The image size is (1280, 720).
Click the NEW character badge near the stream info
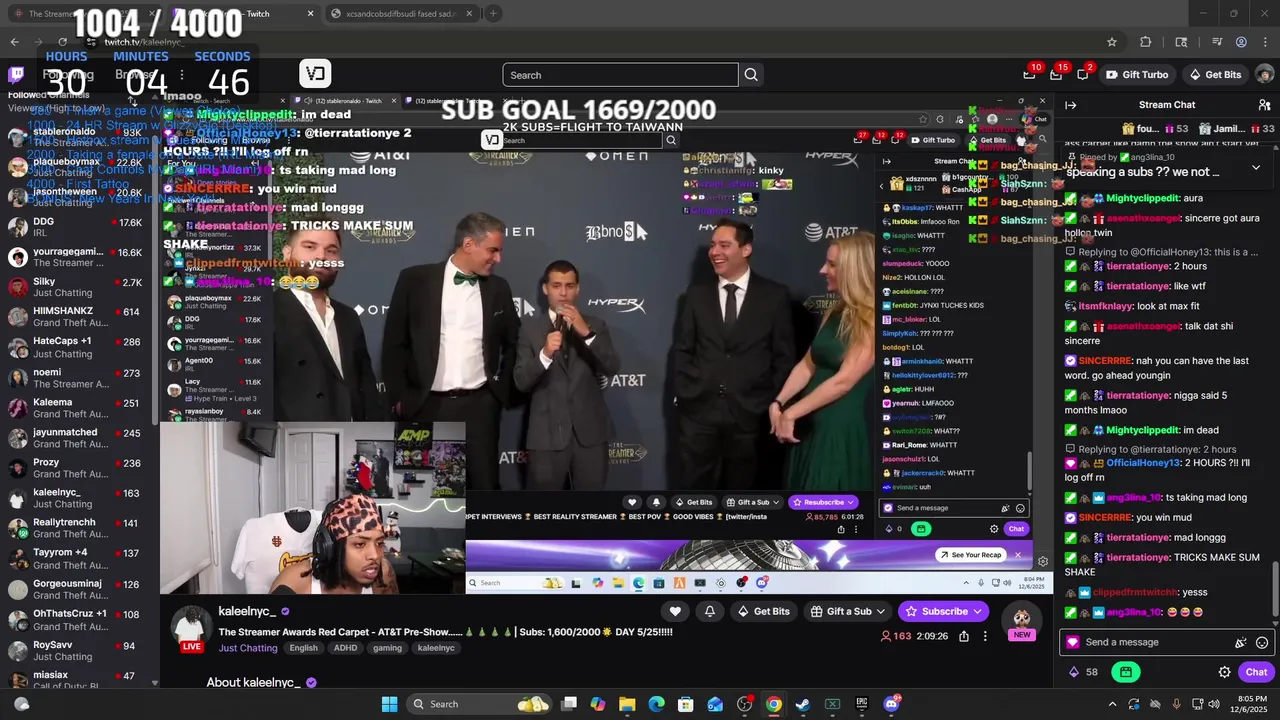(x=1021, y=623)
